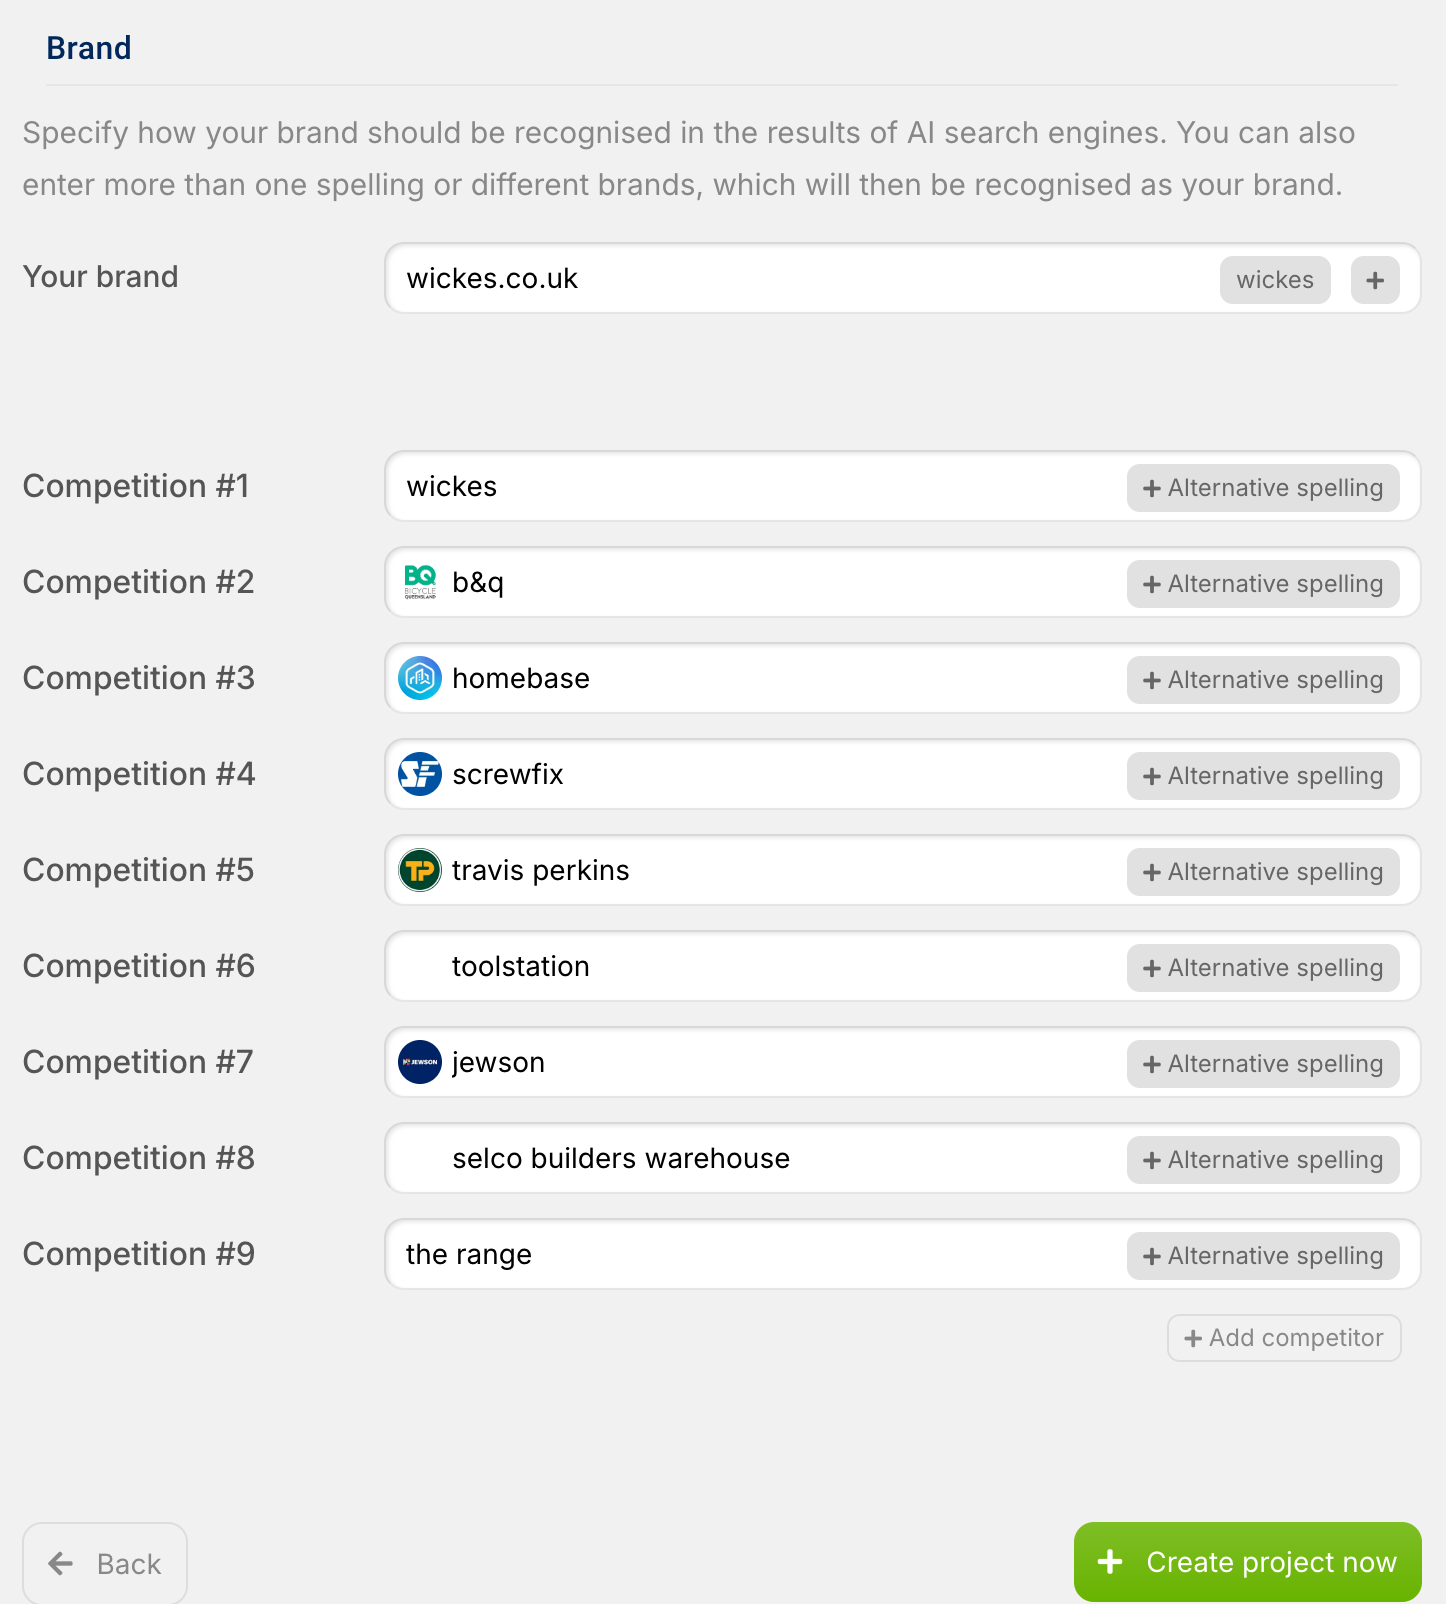Add alternative spelling for selco builders warehouse
This screenshot has height=1604, width=1446.
coord(1263,1160)
